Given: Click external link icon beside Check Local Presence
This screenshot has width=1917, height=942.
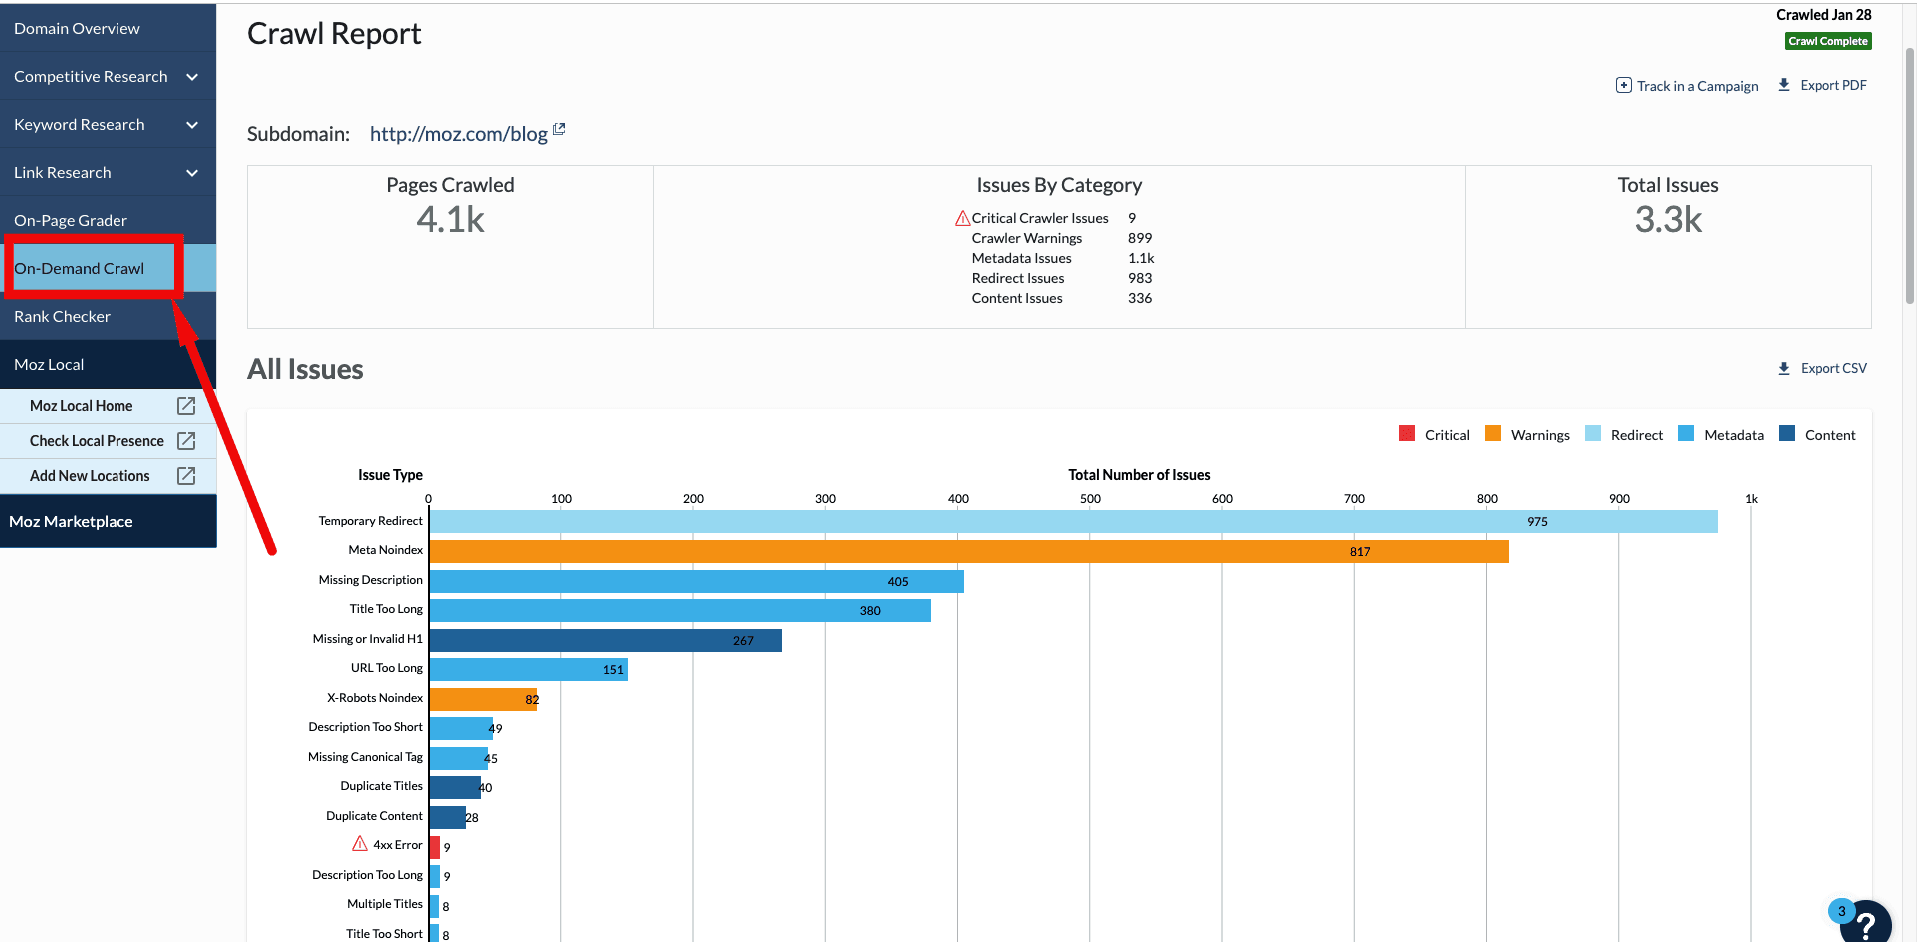Looking at the screenshot, I should tap(186, 441).
